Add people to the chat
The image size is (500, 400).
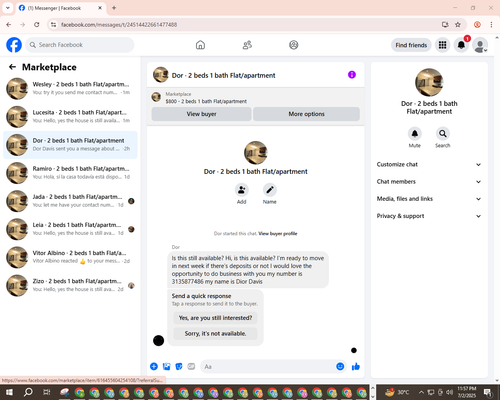pyautogui.click(x=242, y=190)
